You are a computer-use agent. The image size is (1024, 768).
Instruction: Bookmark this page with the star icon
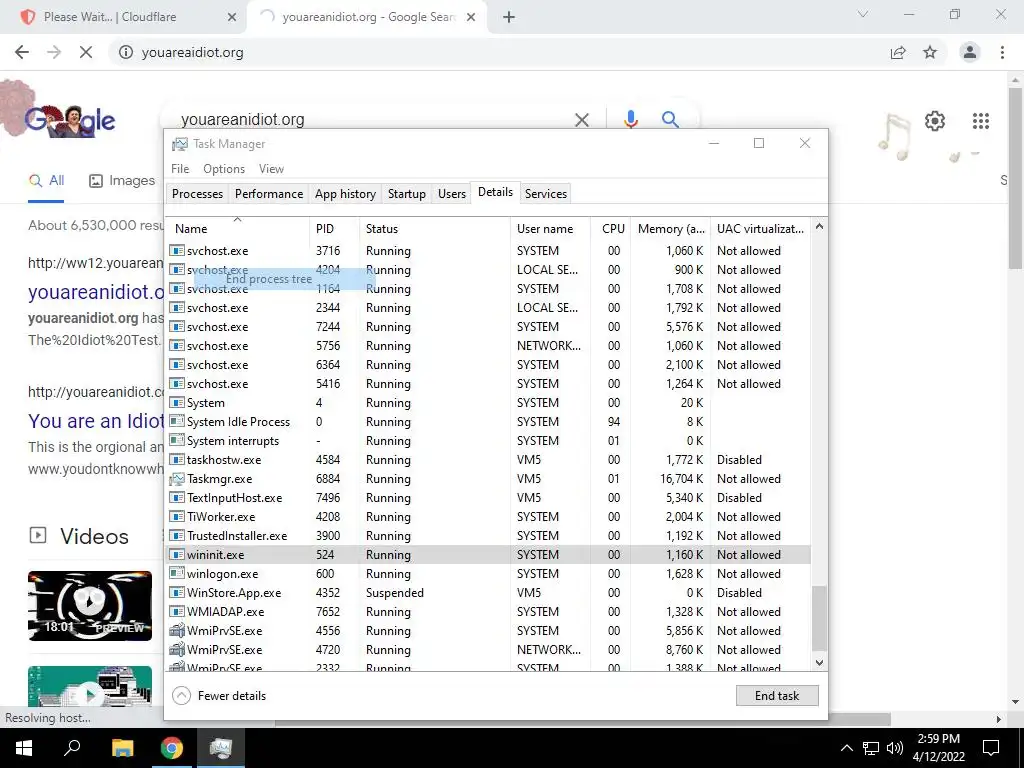coord(930,52)
